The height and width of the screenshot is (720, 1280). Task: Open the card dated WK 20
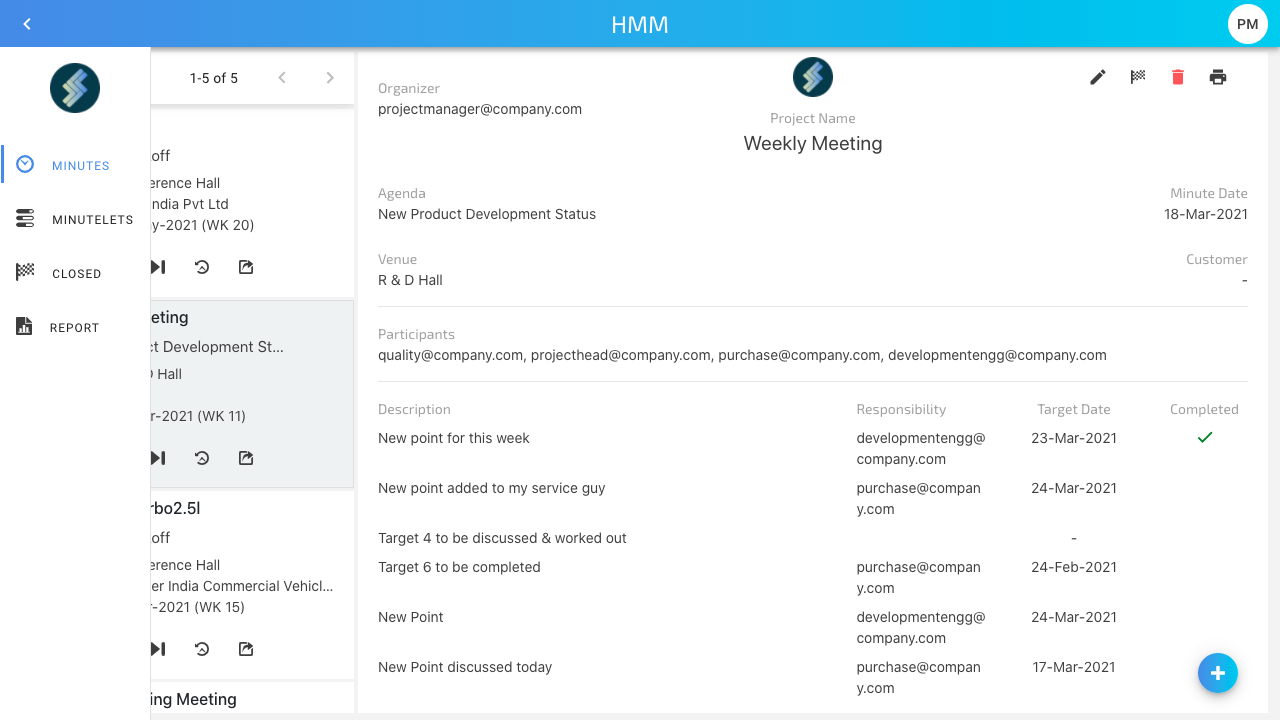(x=252, y=203)
